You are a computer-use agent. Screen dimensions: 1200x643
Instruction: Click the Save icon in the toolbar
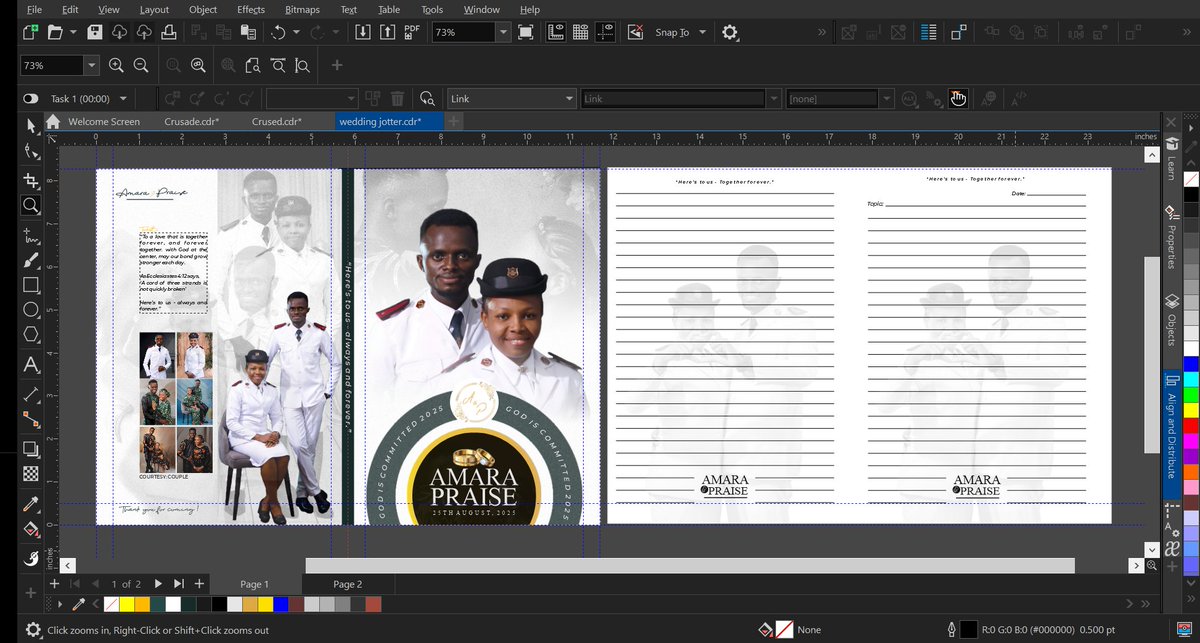[x=95, y=32]
